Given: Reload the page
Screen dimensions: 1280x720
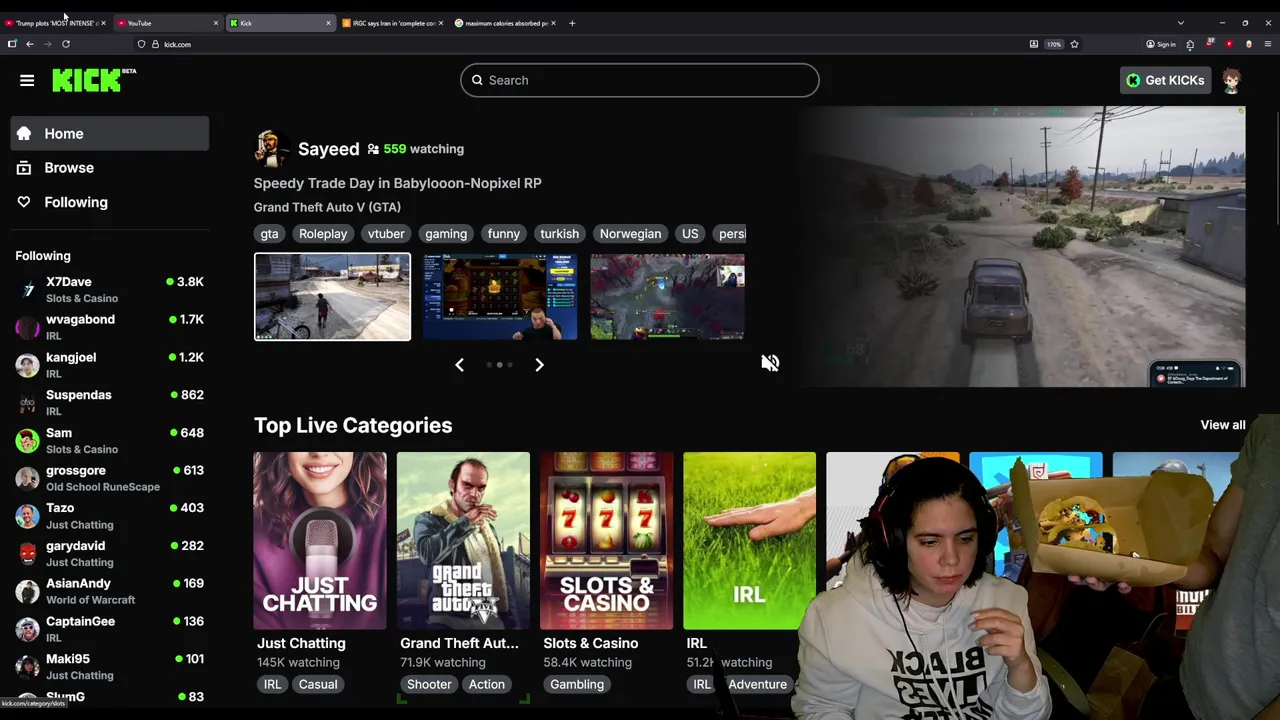Looking at the screenshot, I should pos(66,44).
